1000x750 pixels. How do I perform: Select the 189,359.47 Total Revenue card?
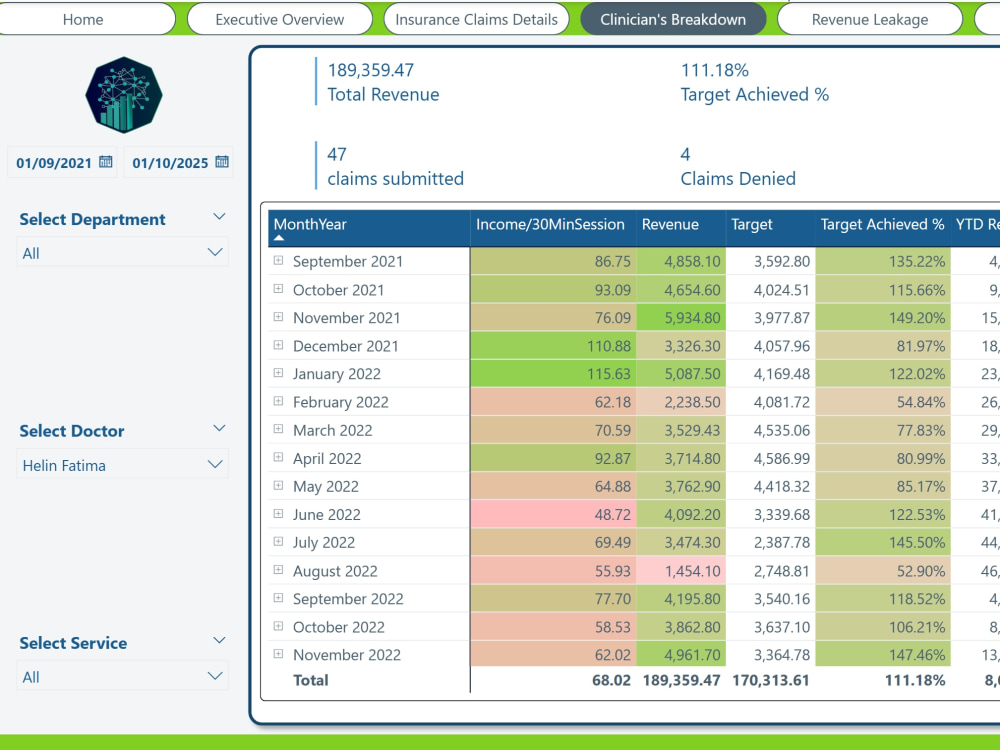[x=383, y=82]
